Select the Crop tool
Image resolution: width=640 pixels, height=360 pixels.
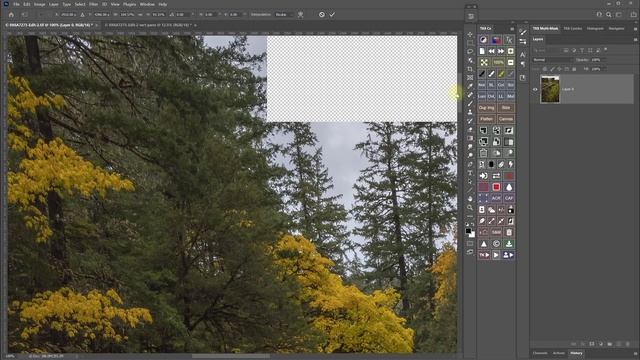[x=470, y=69]
